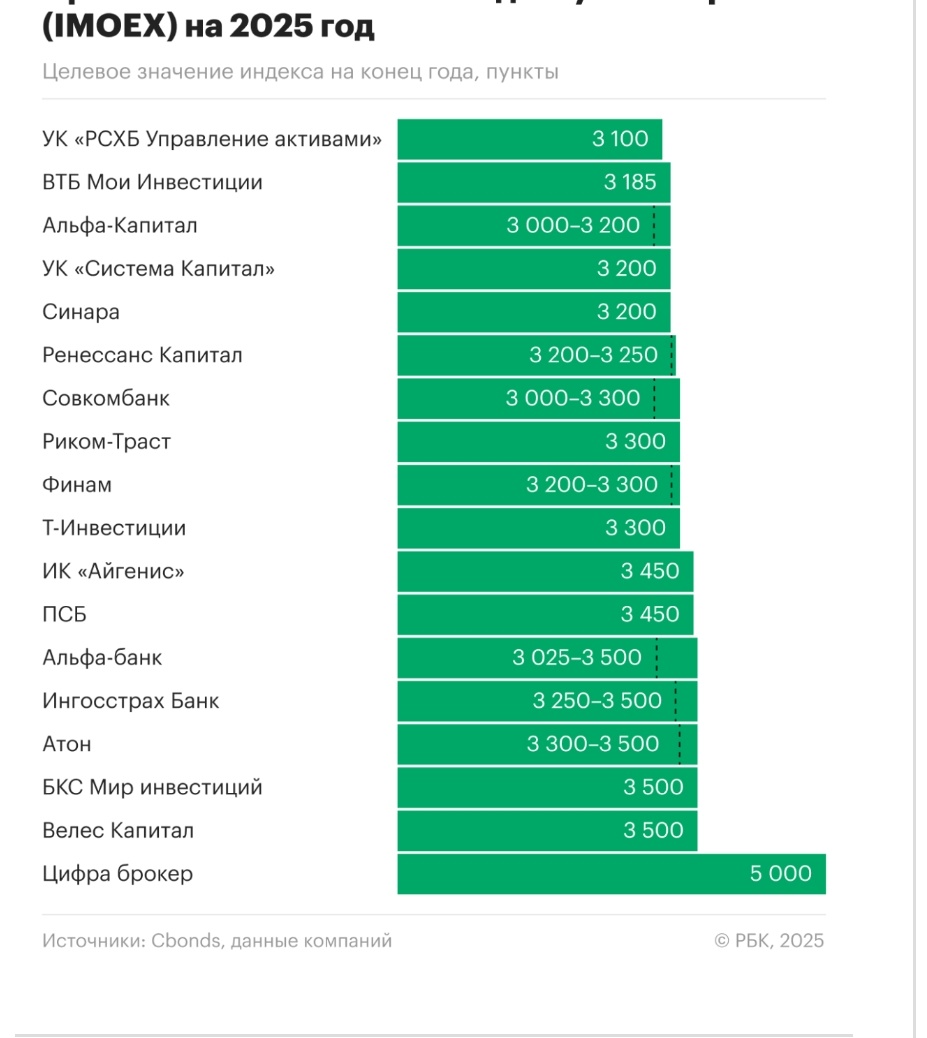Click the Совкомбанк 3 000–3 300 bar

click(538, 398)
